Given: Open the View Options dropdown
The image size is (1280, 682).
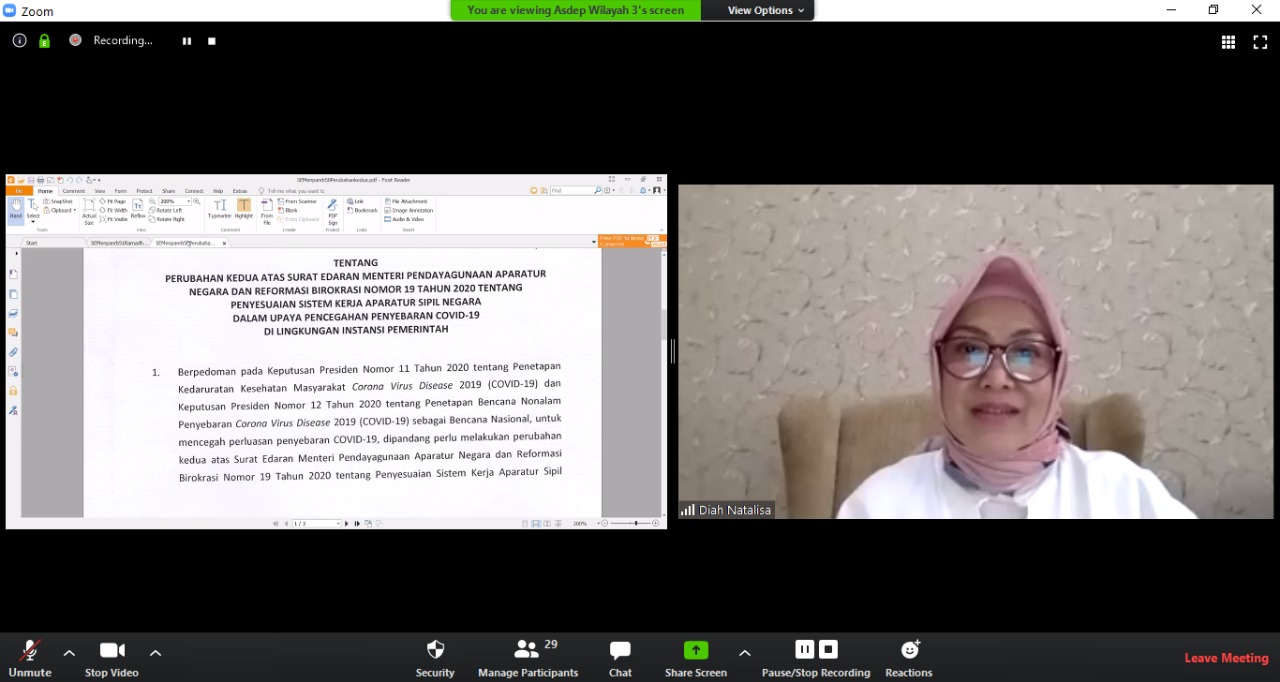Looking at the screenshot, I should click(x=766, y=10).
